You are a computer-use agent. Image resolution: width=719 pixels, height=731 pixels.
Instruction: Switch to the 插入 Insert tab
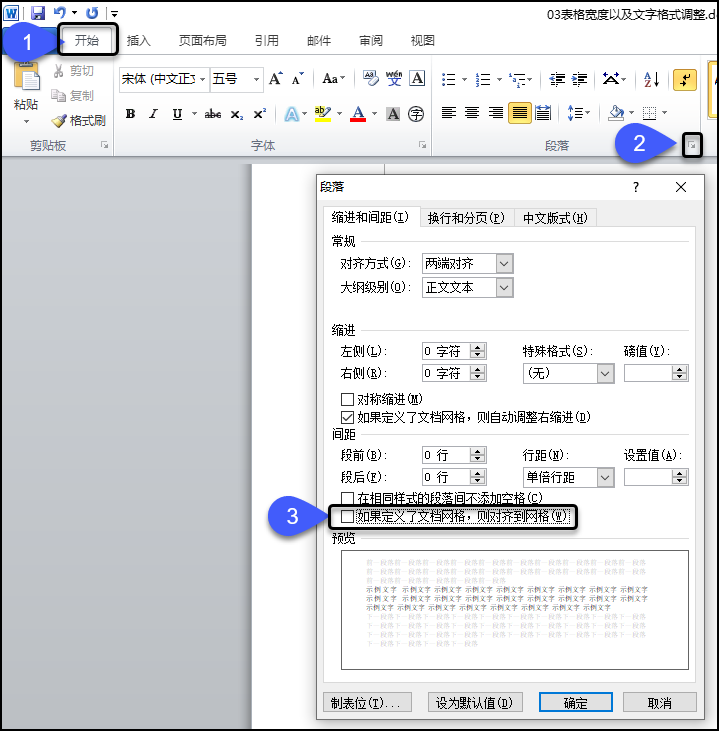pos(138,41)
